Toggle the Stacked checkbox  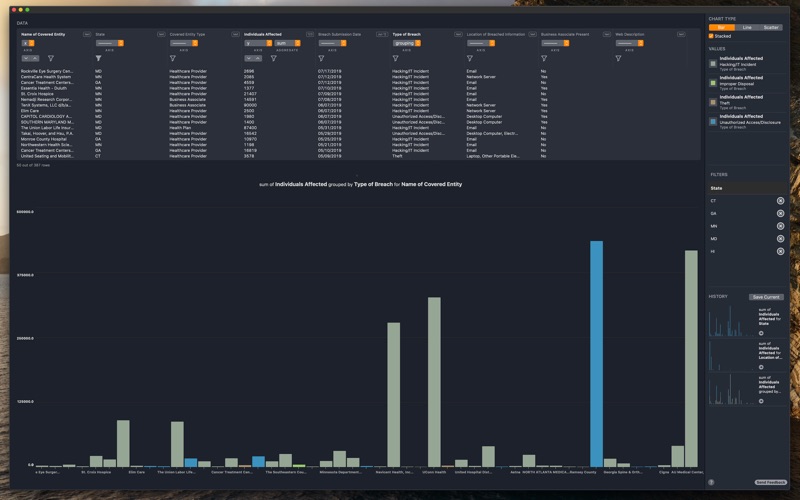[x=711, y=36]
